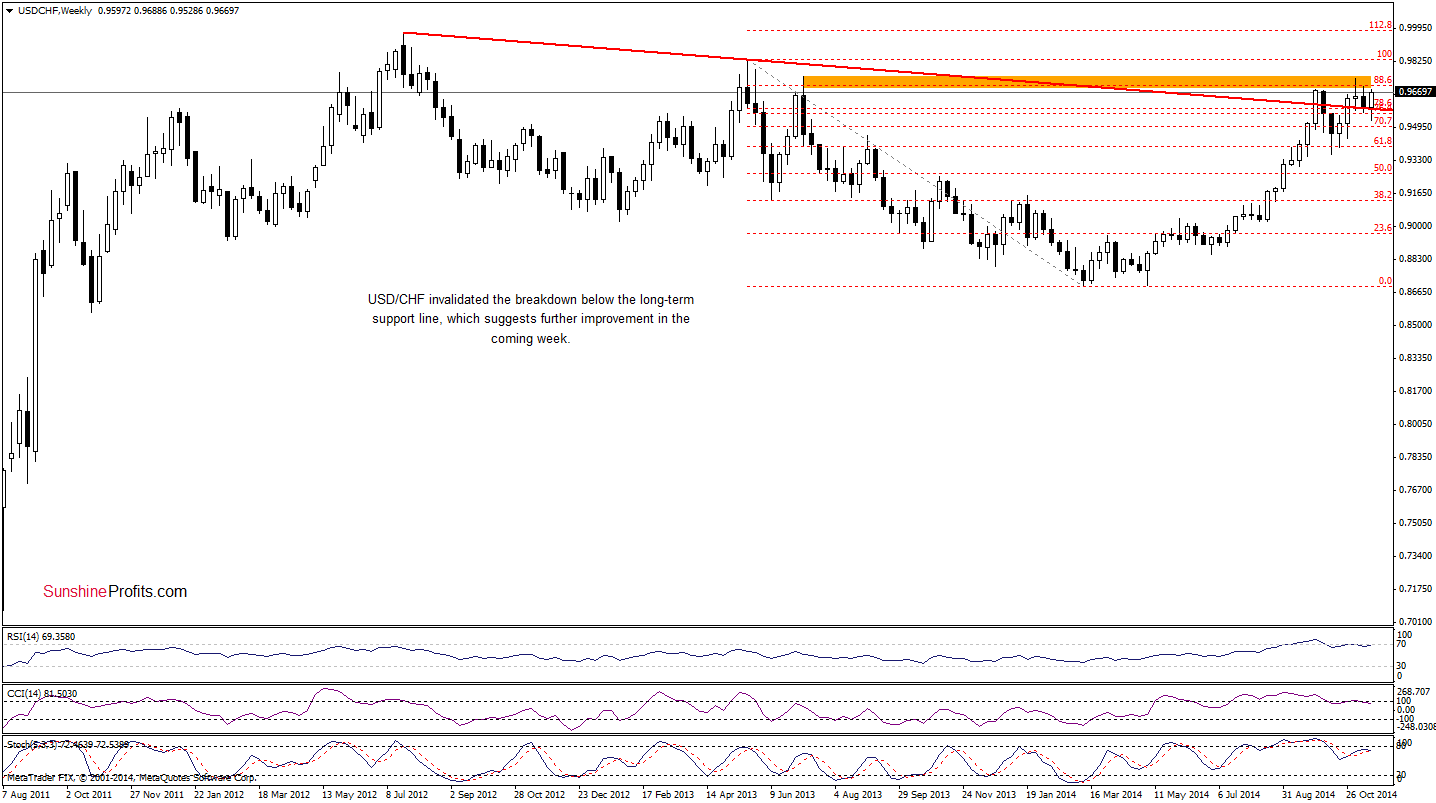Click the -248.0308 CCI scale value
This screenshot has width=1436, height=803.
pos(1415,727)
